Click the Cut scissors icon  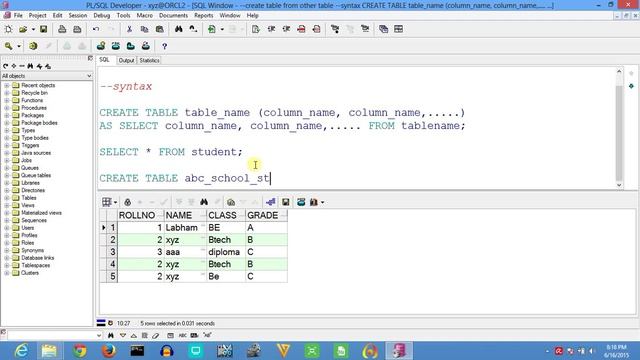coord(129,29)
